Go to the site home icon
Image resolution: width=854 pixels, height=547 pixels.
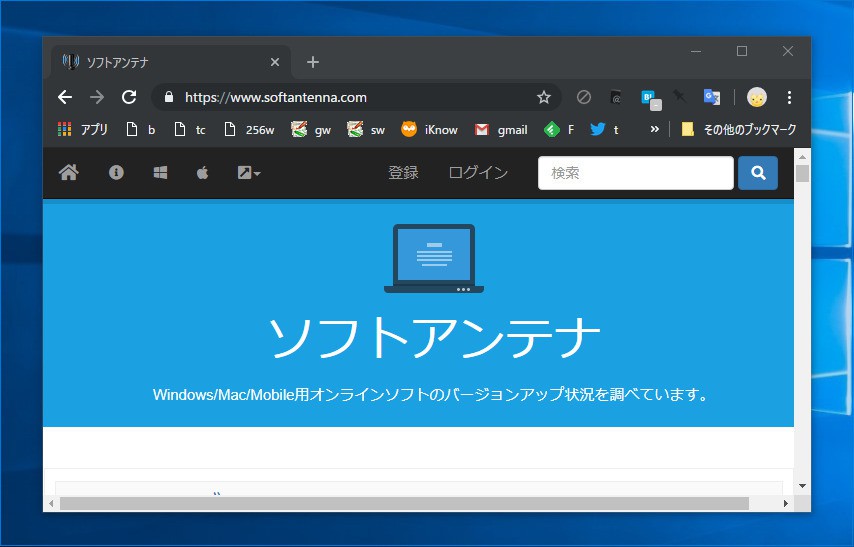[69, 173]
